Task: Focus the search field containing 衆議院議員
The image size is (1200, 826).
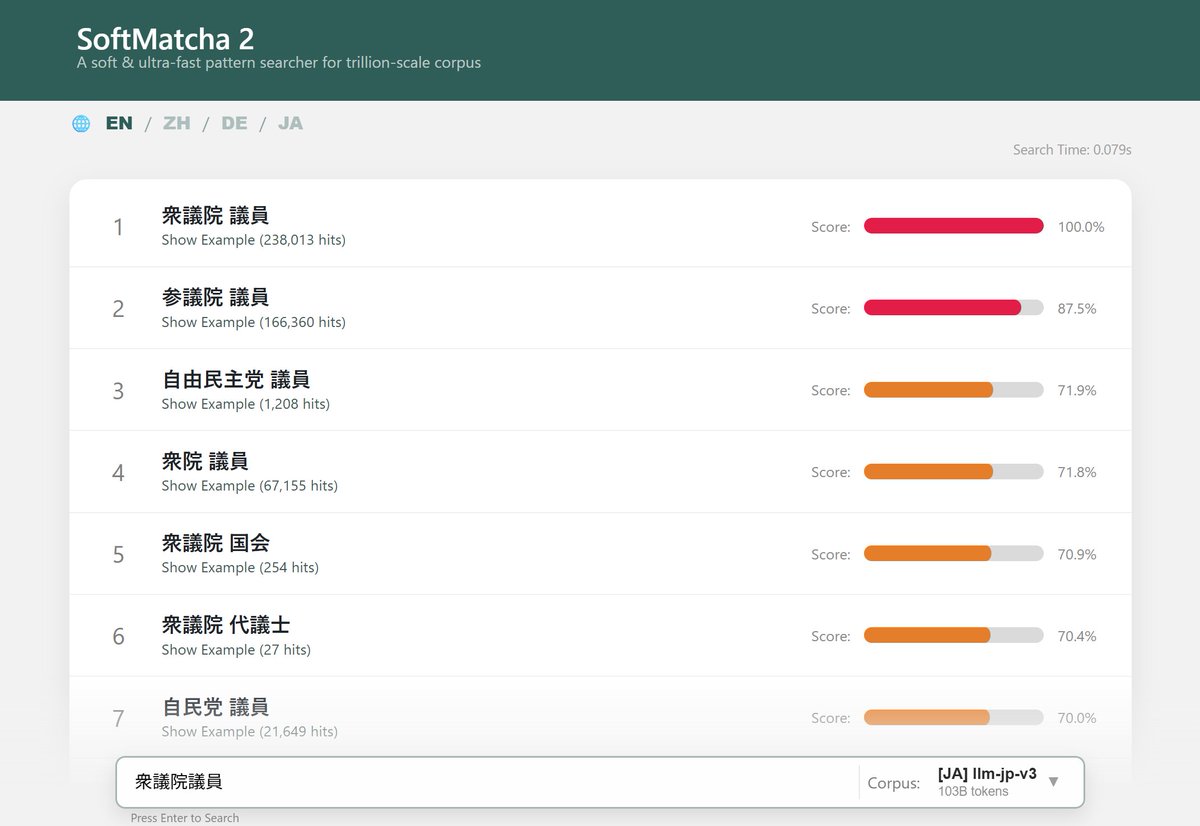Action: click(x=487, y=782)
